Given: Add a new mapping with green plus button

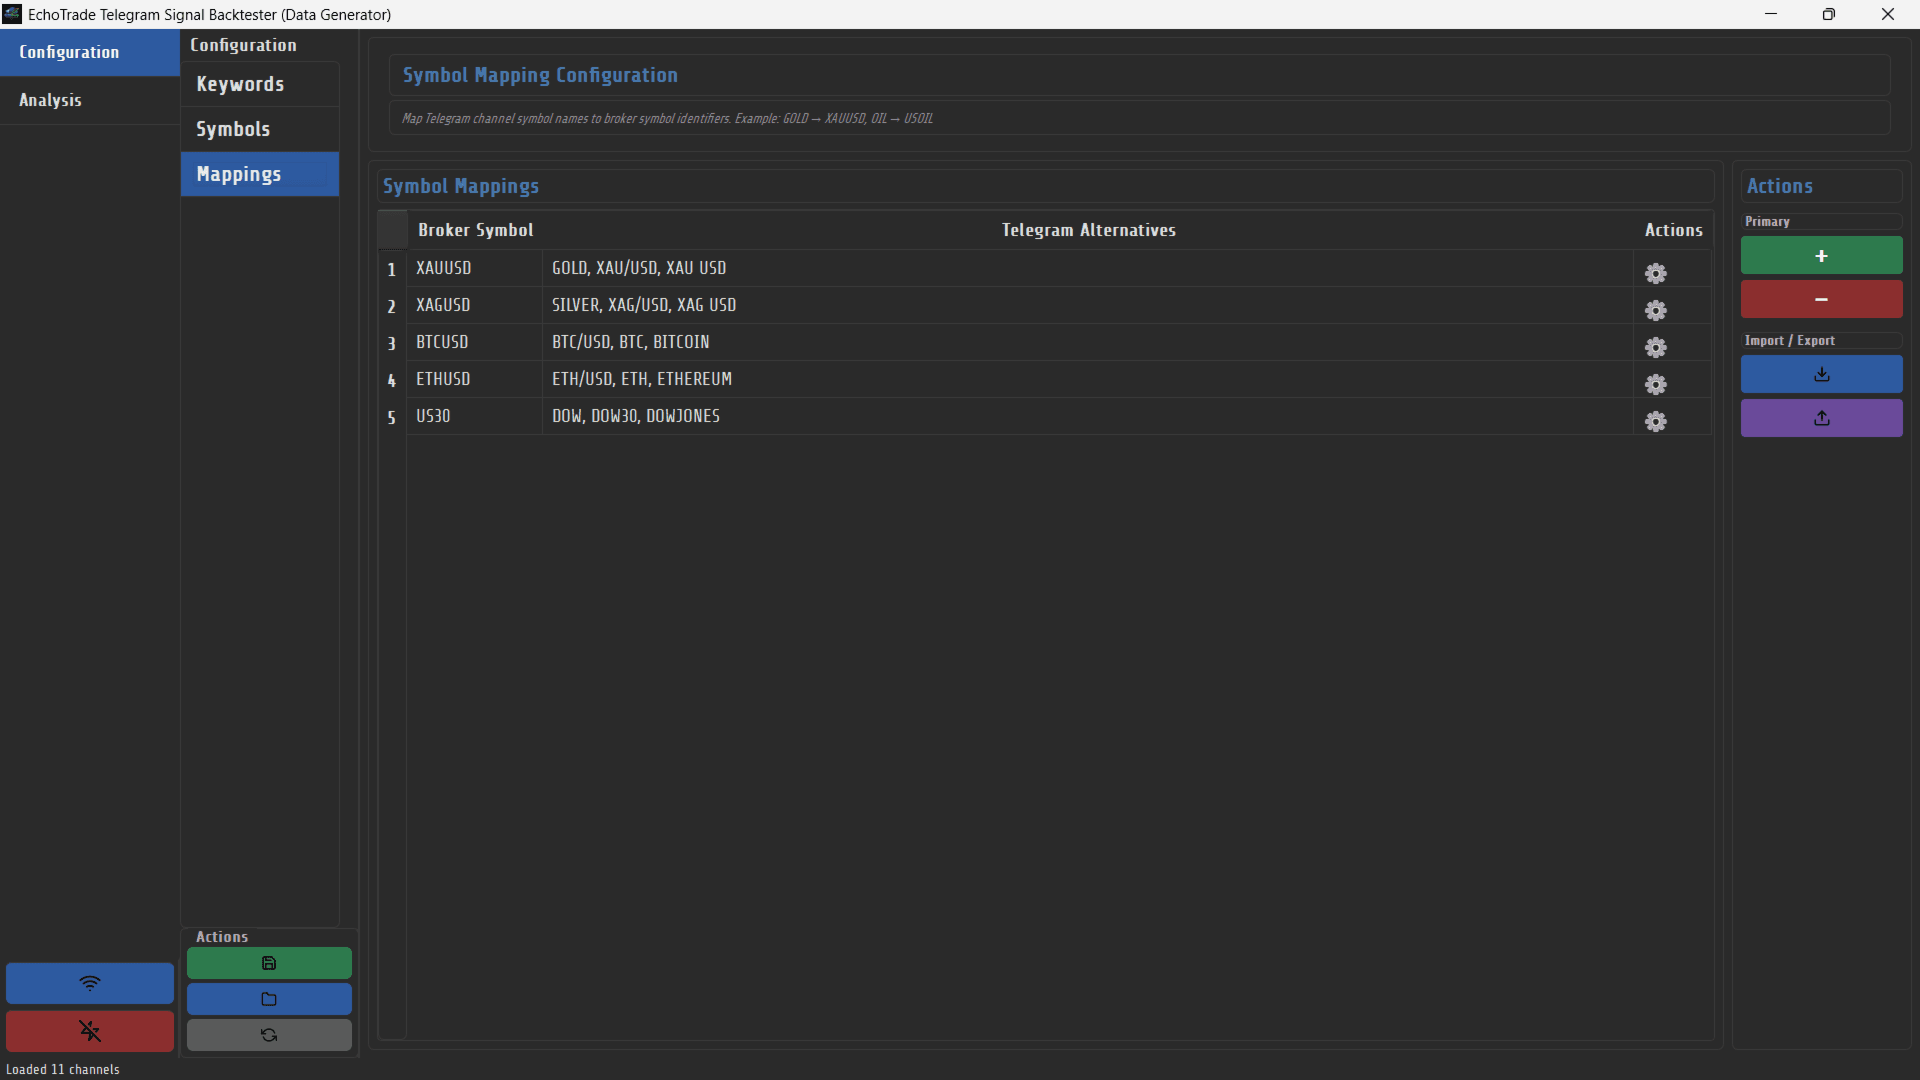Looking at the screenshot, I should pos(1821,255).
